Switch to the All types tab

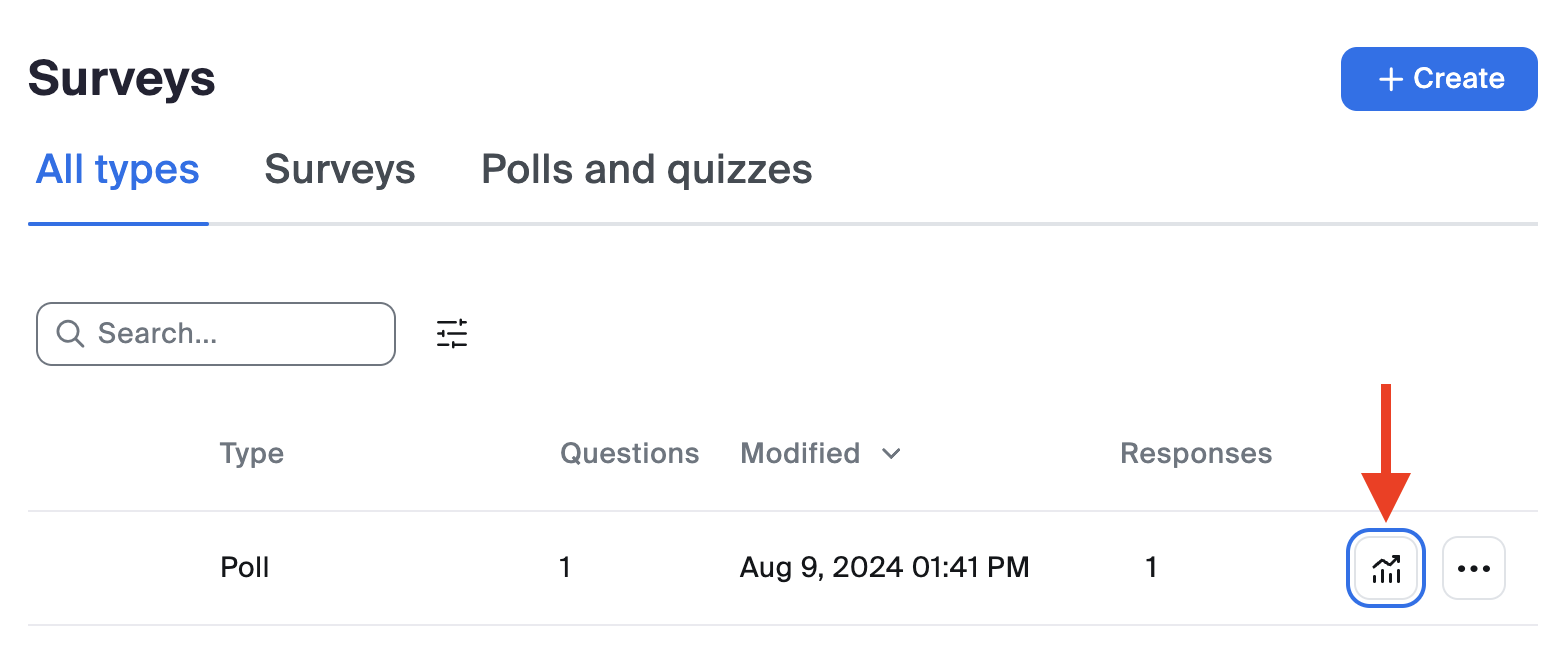118,170
